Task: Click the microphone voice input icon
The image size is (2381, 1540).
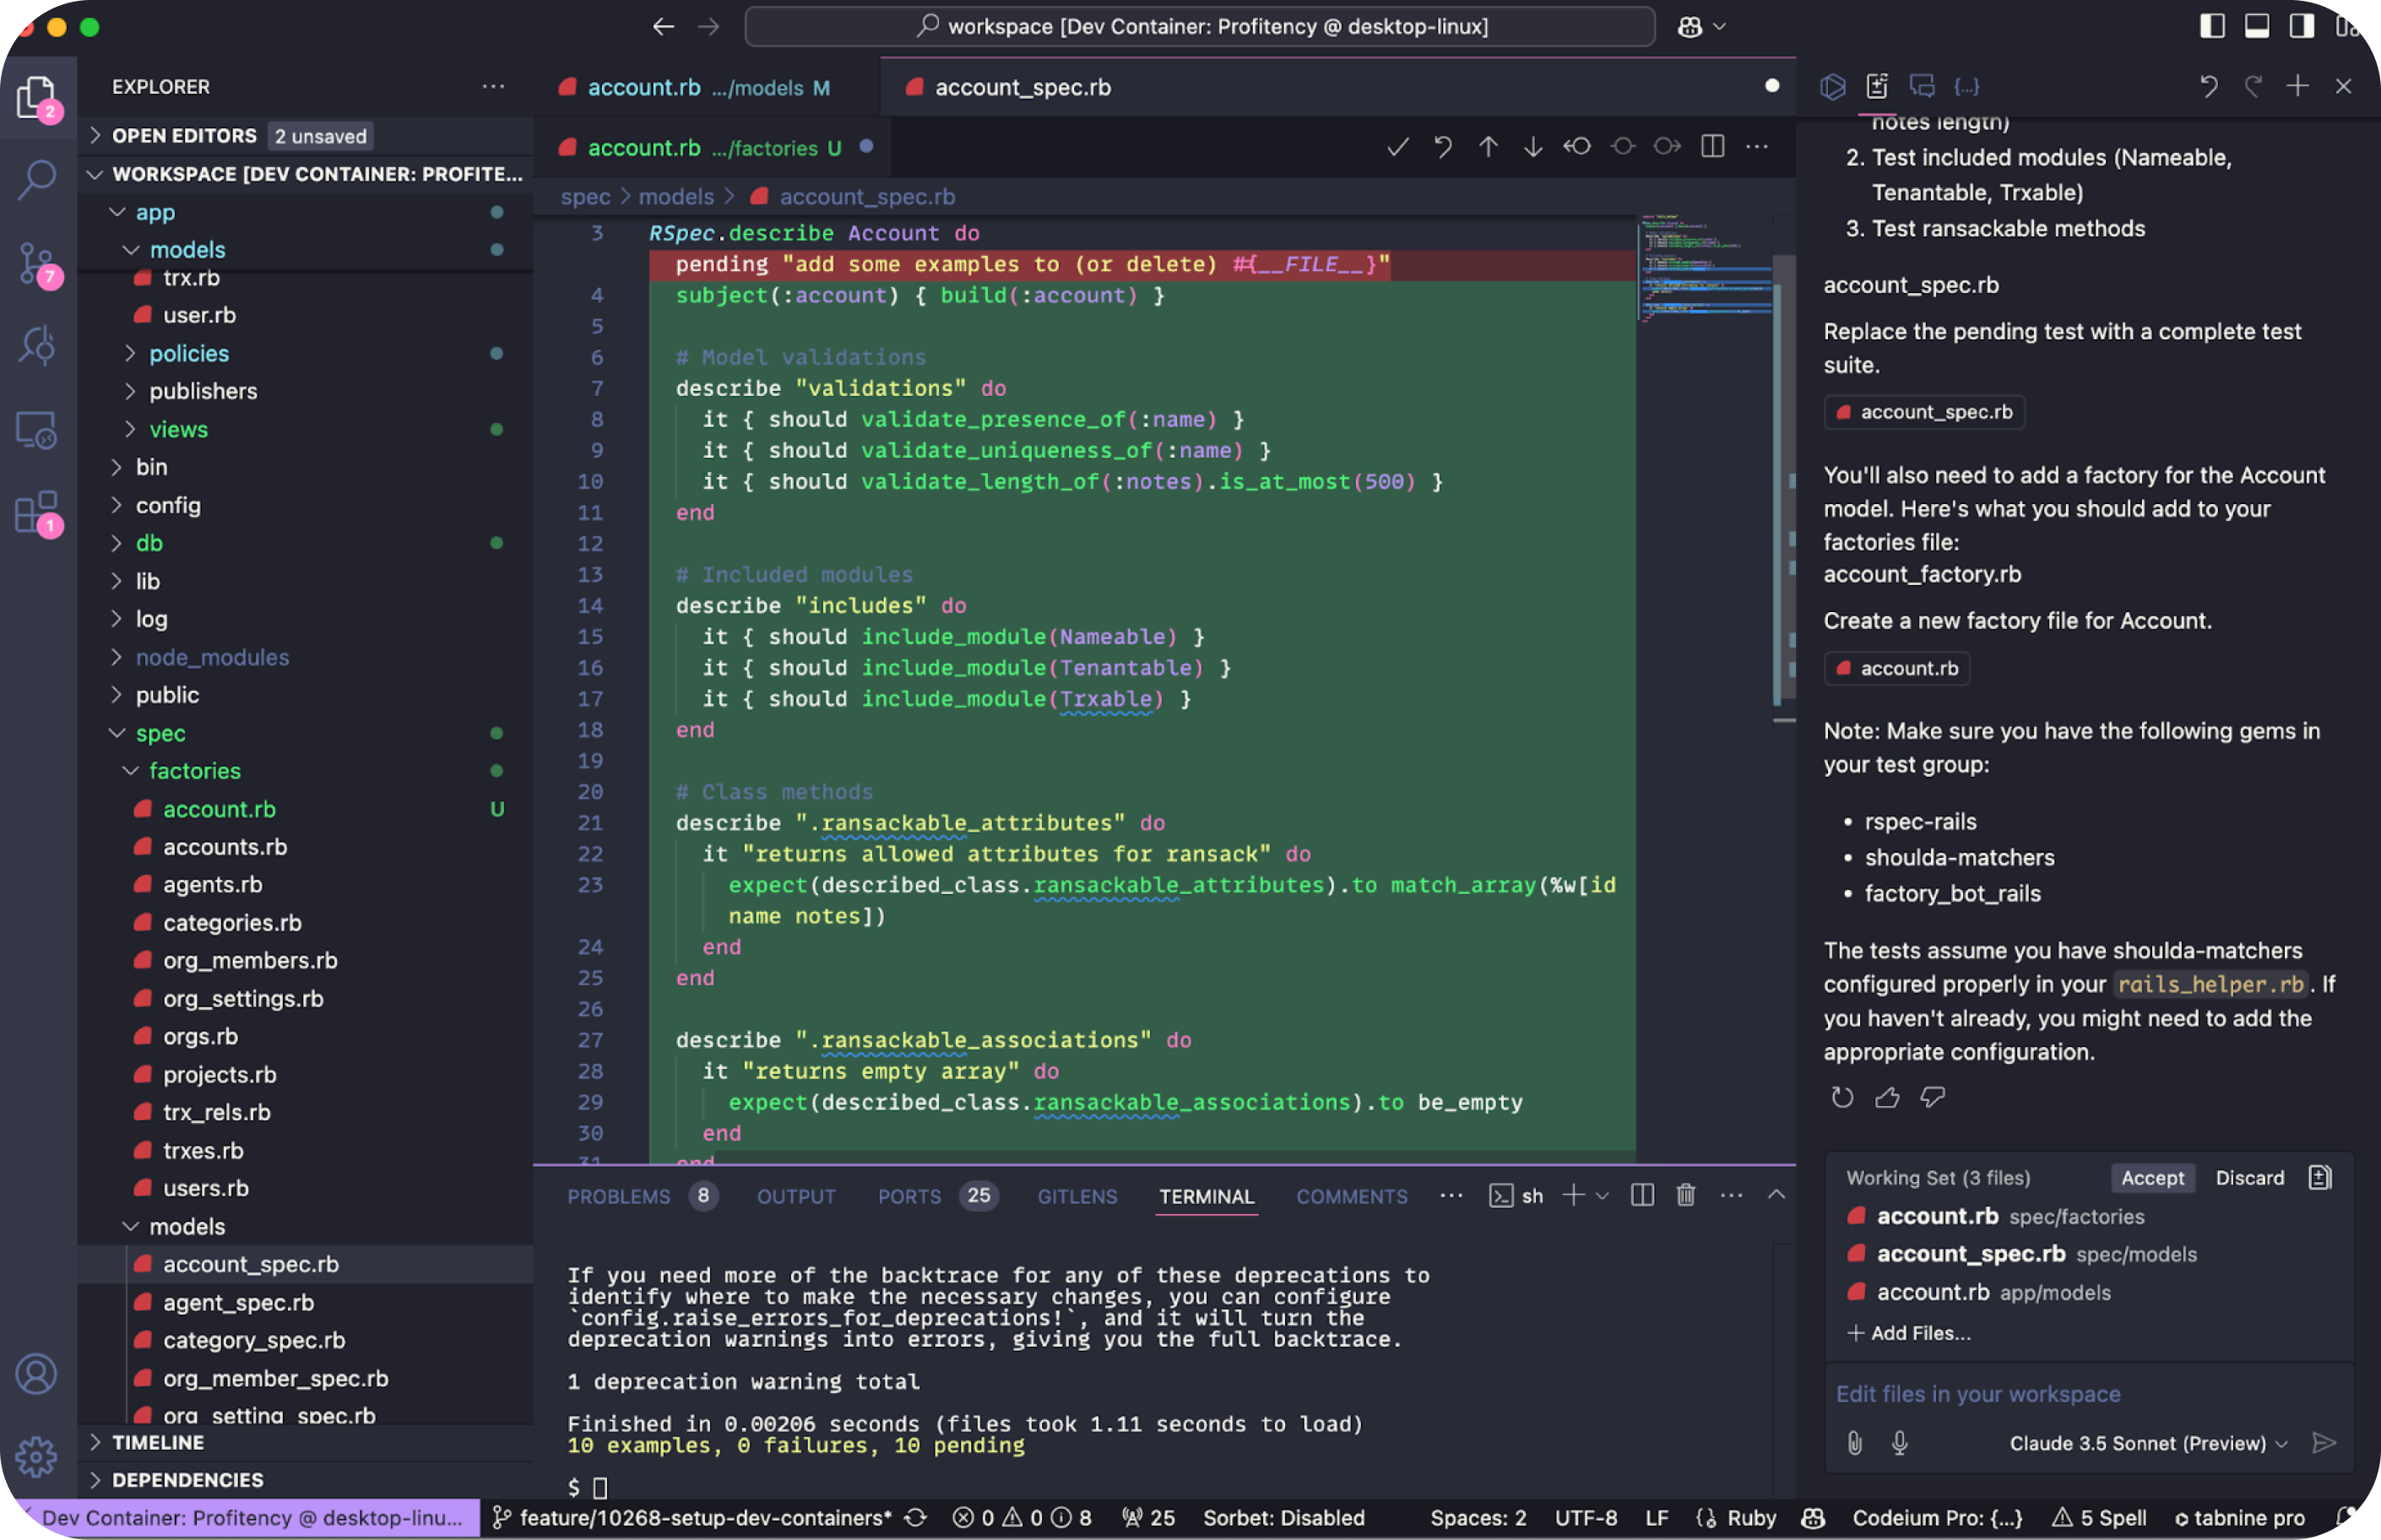Action: [x=1899, y=1443]
